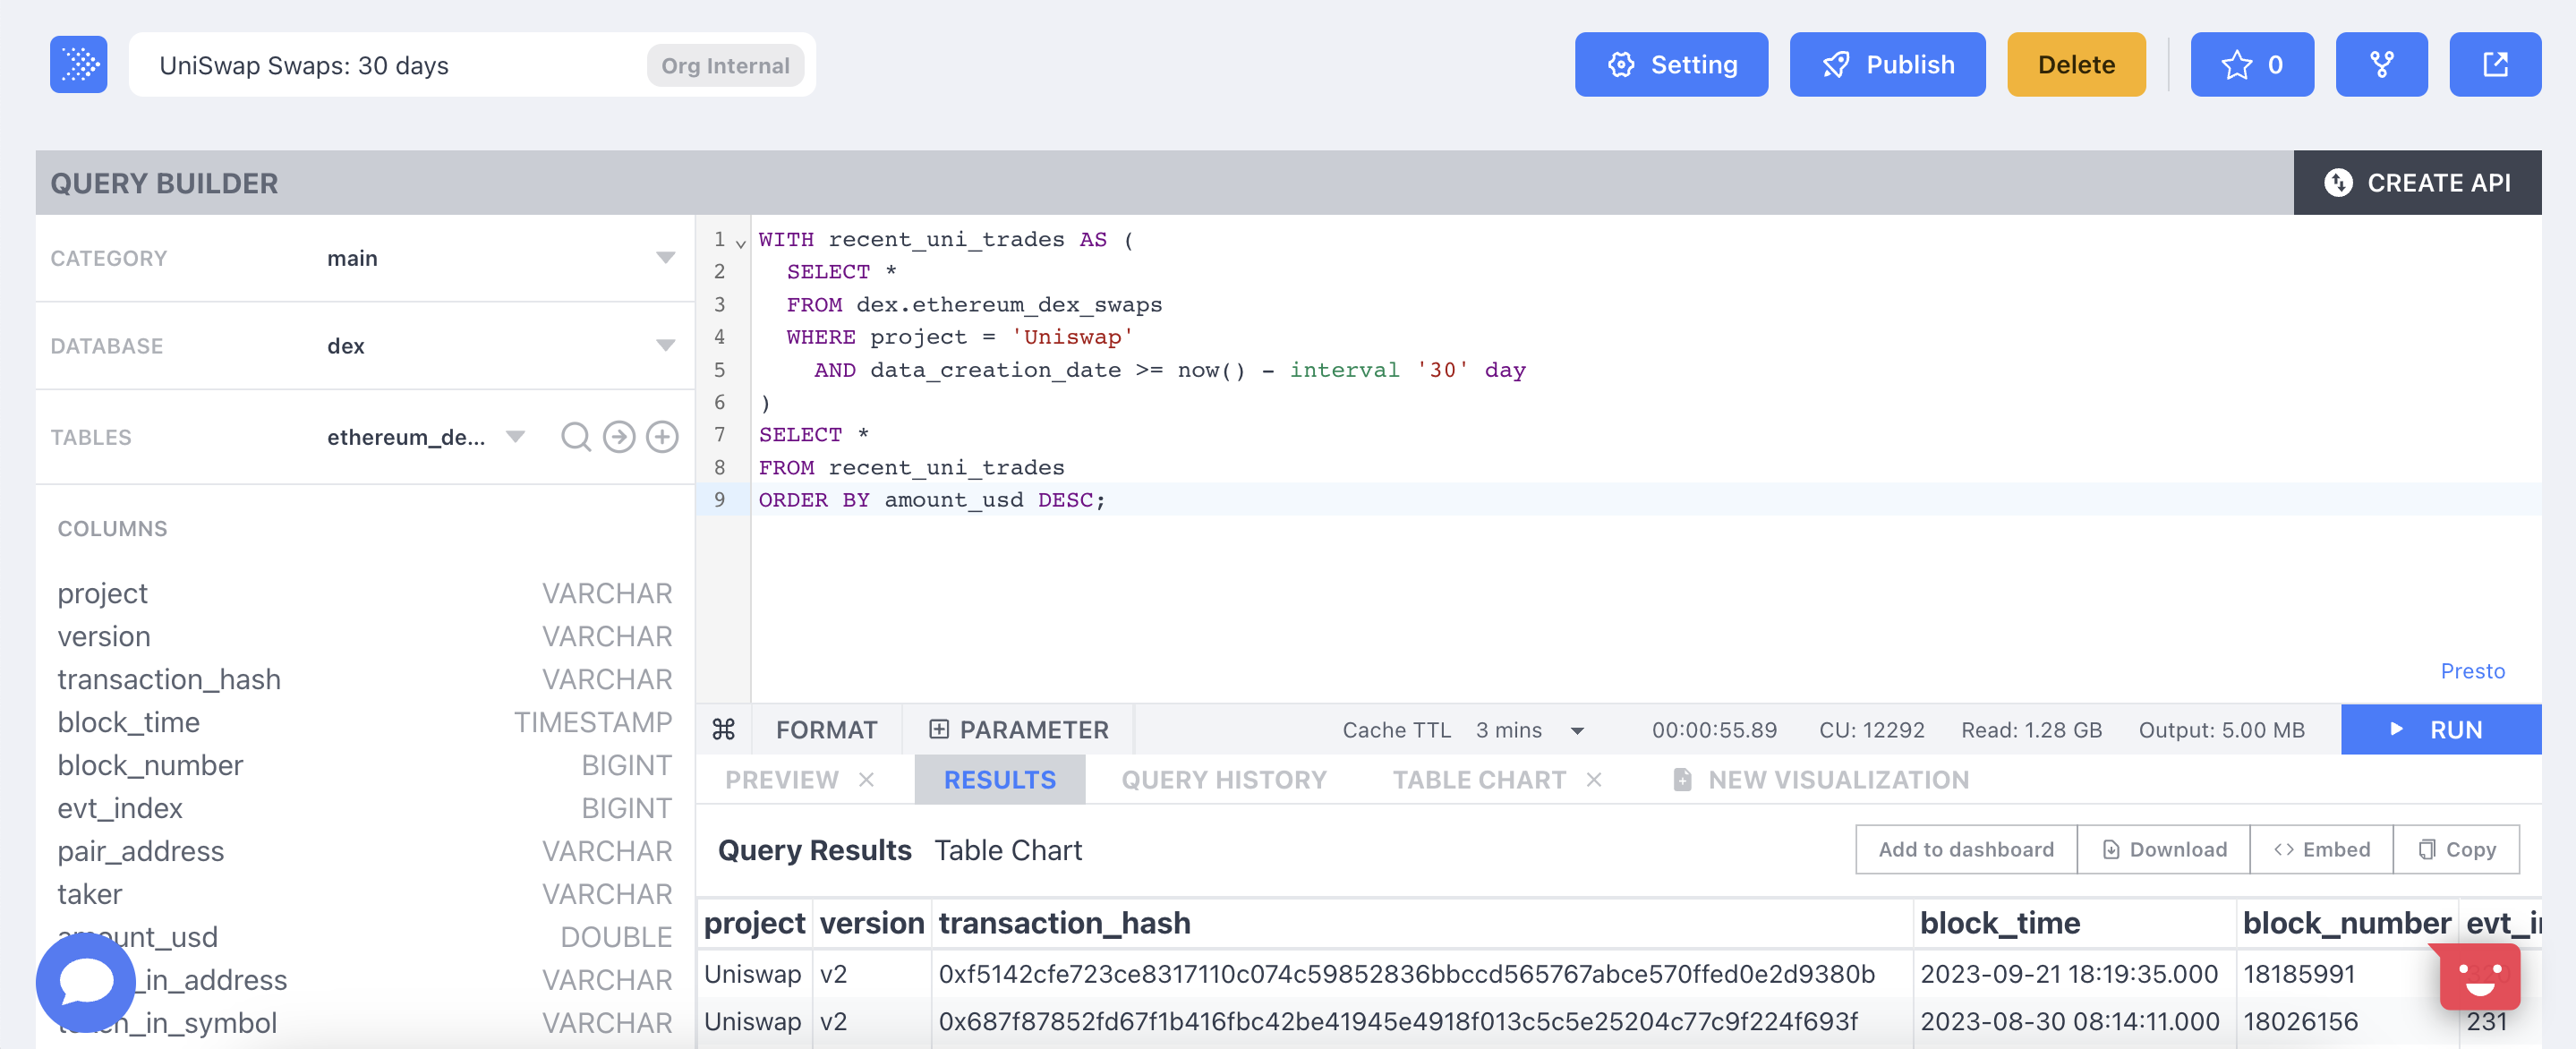This screenshot has width=2576, height=1049.
Task: Close the TABLE CHART tab
Action: point(1594,780)
